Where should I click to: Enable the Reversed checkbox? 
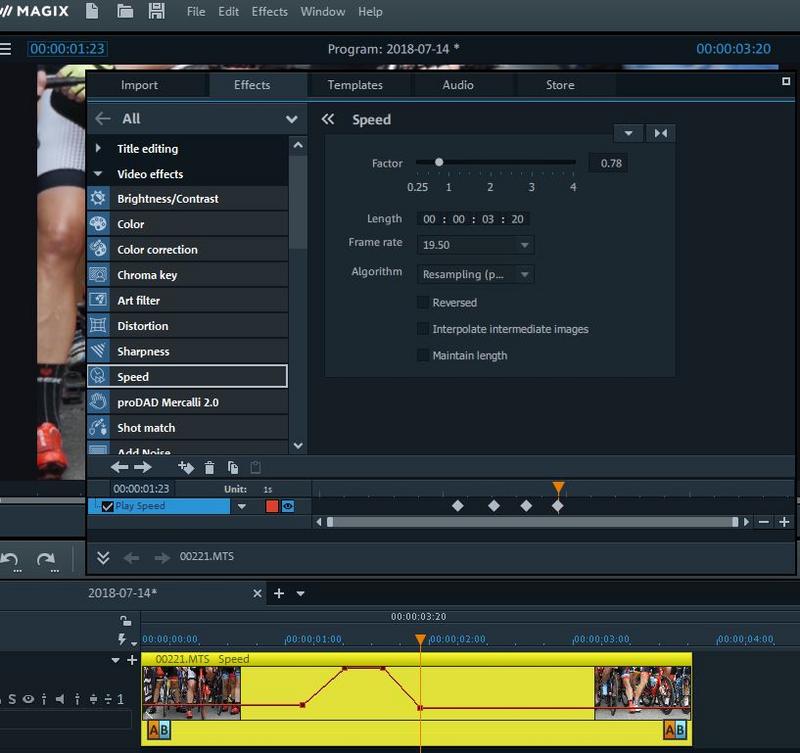(423, 303)
